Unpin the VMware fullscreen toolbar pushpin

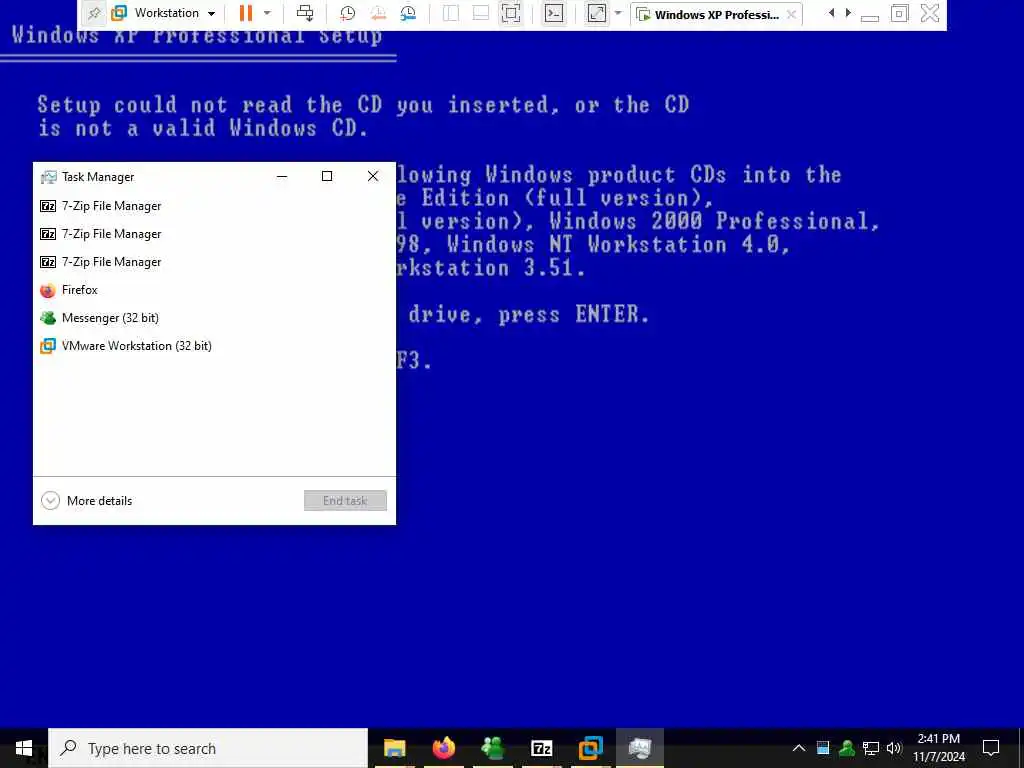[x=94, y=13]
